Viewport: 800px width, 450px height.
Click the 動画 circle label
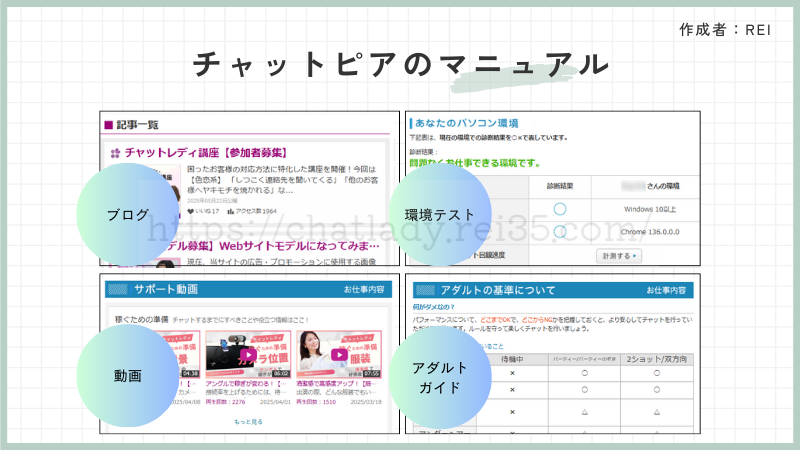128,376
